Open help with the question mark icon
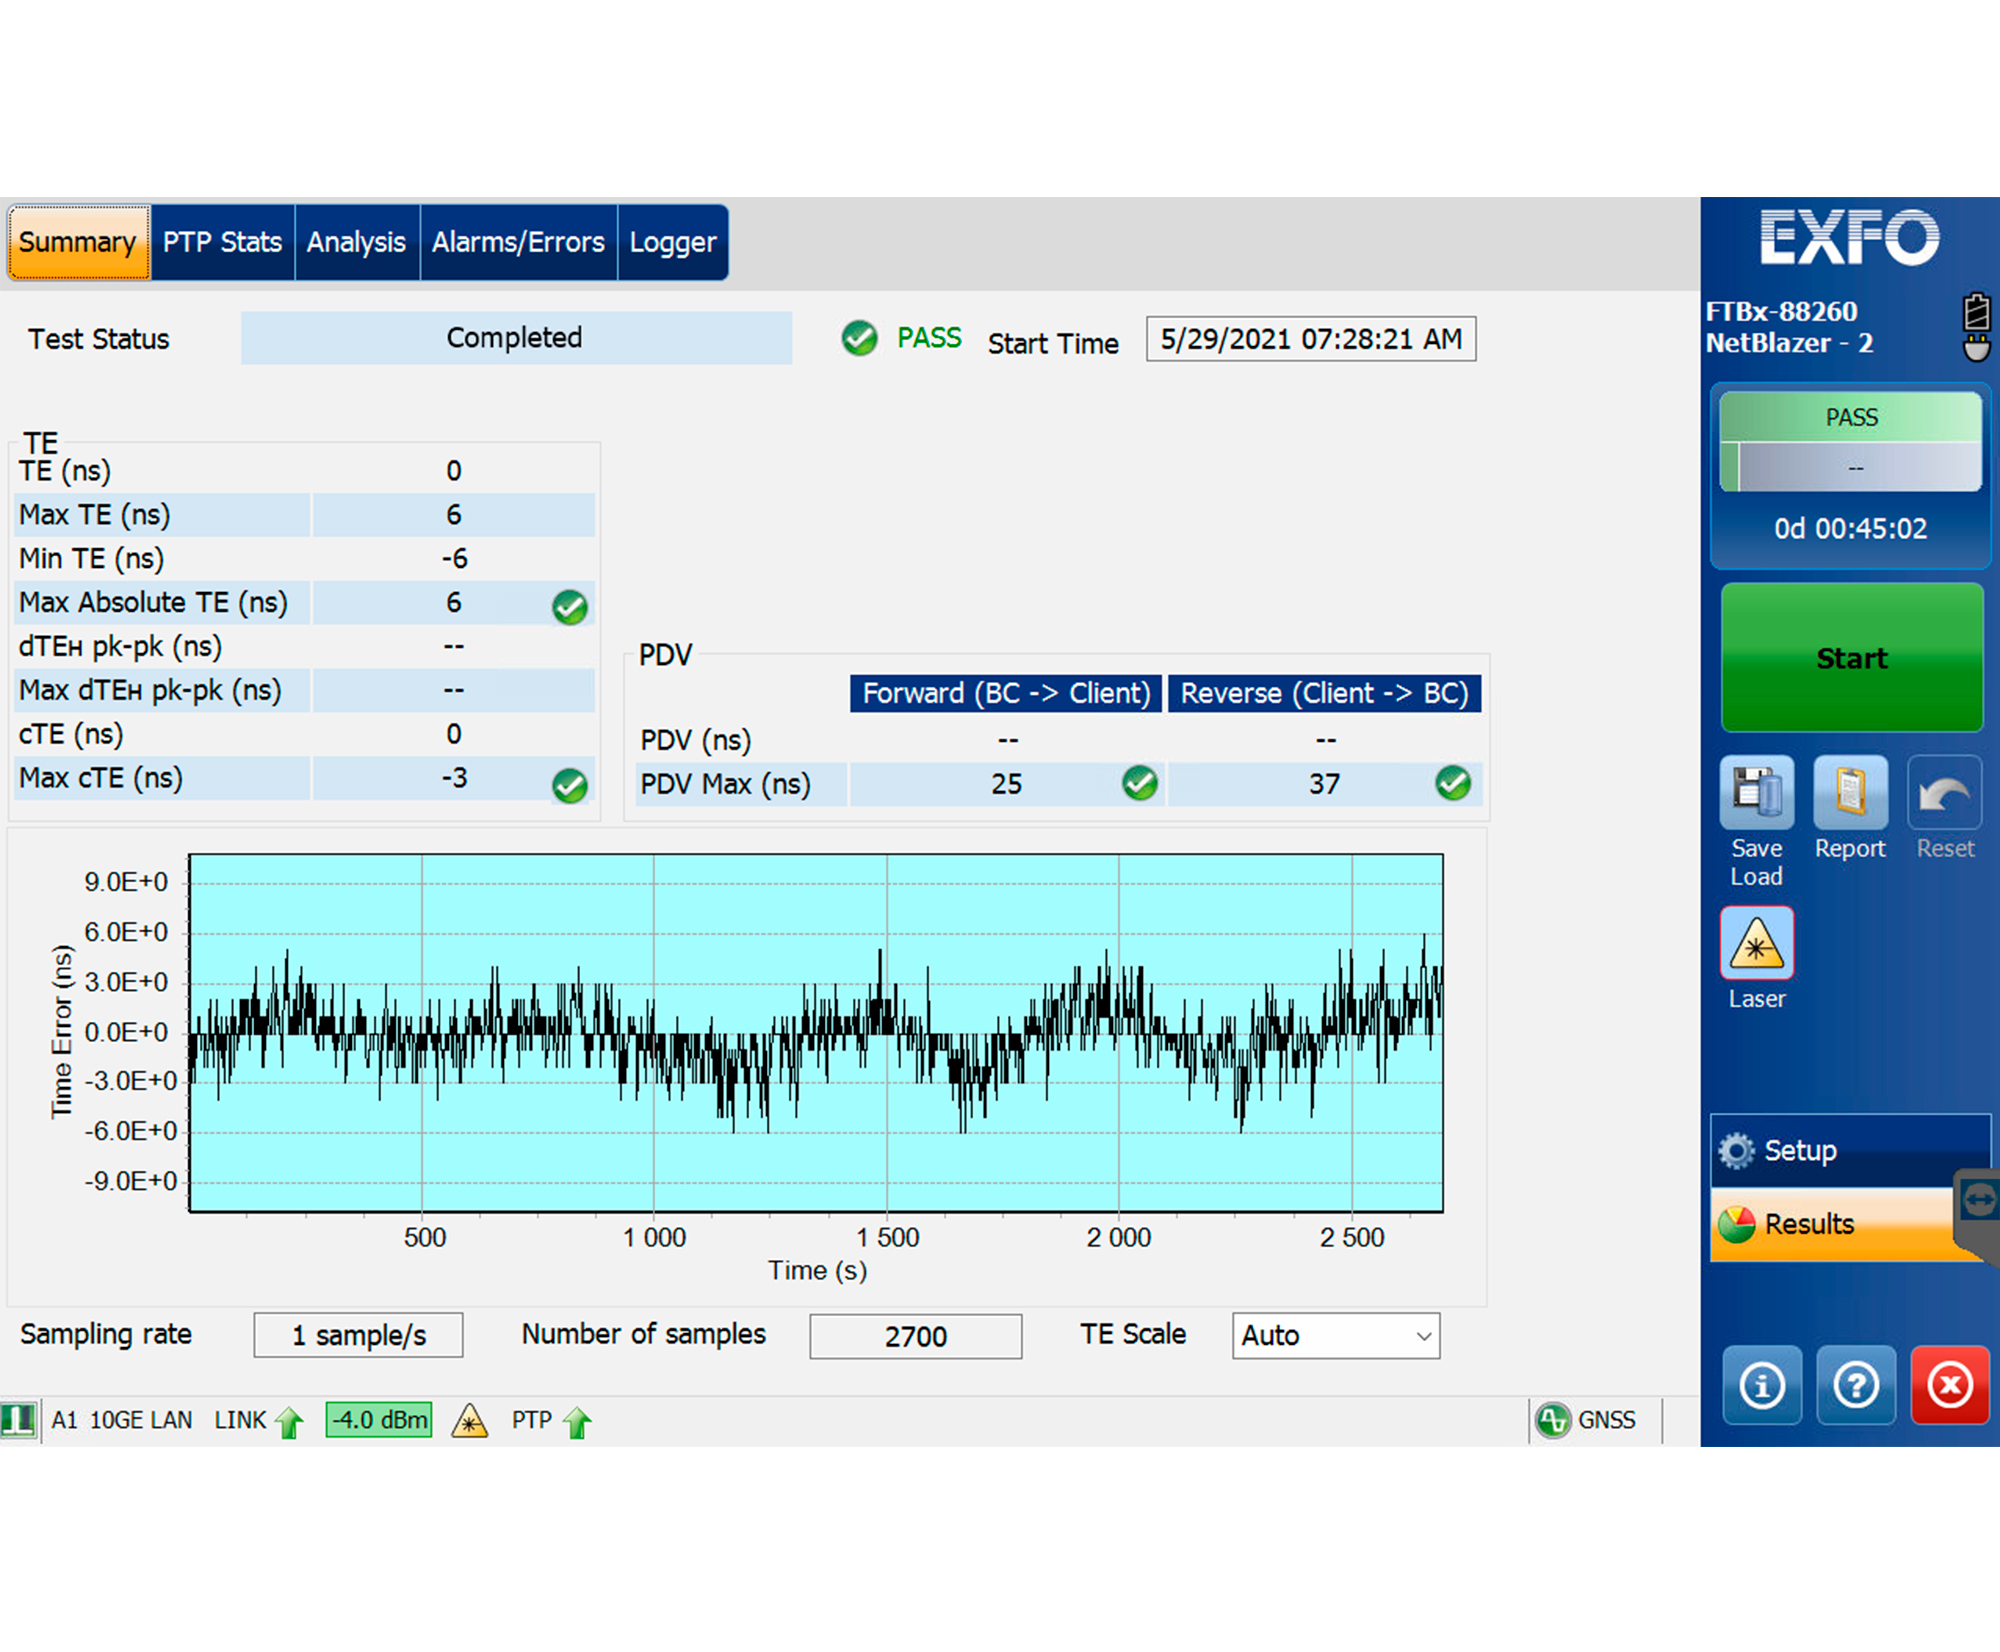Viewport: 2000px width, 1652px height. [1856, 1386]
